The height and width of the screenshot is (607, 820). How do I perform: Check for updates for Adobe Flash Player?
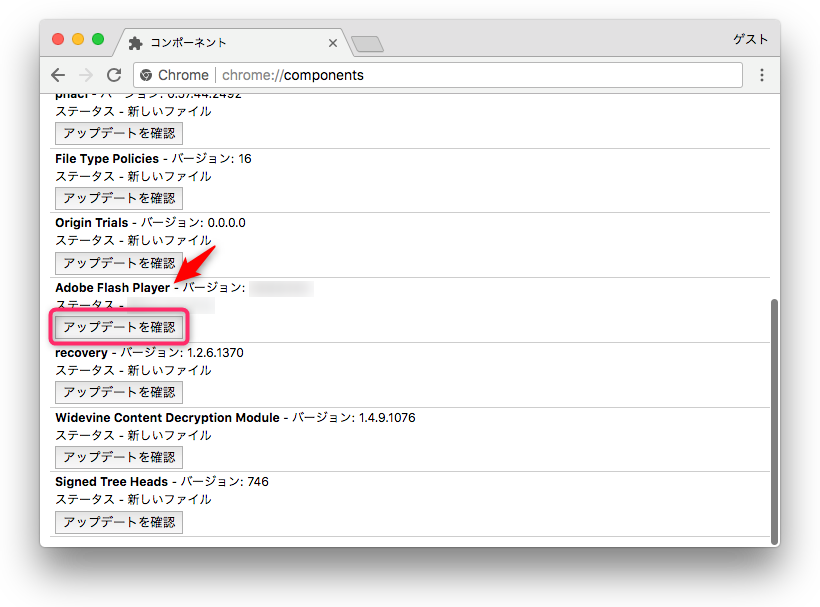tap(119, 327)
